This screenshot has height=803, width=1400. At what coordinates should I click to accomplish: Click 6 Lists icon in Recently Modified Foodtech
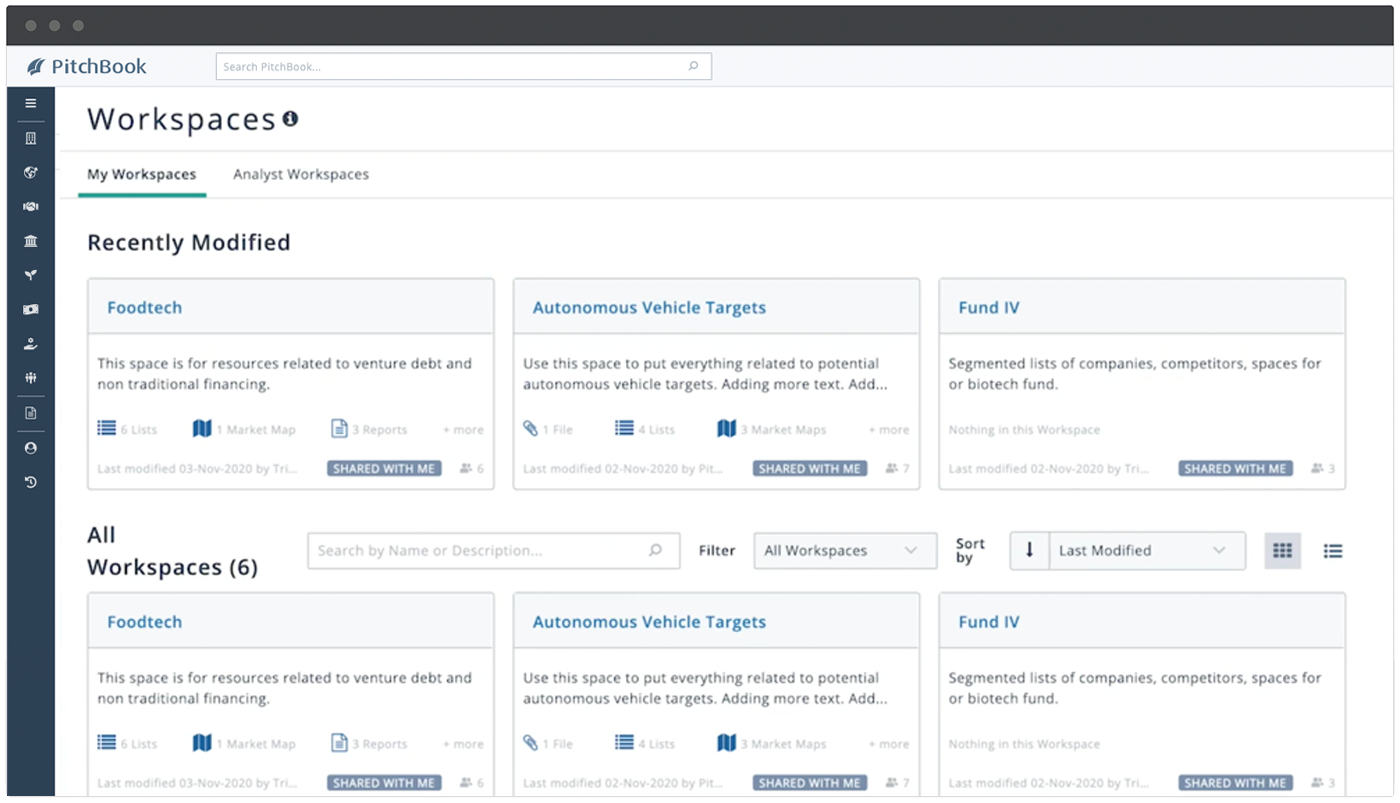coord(106,429)
